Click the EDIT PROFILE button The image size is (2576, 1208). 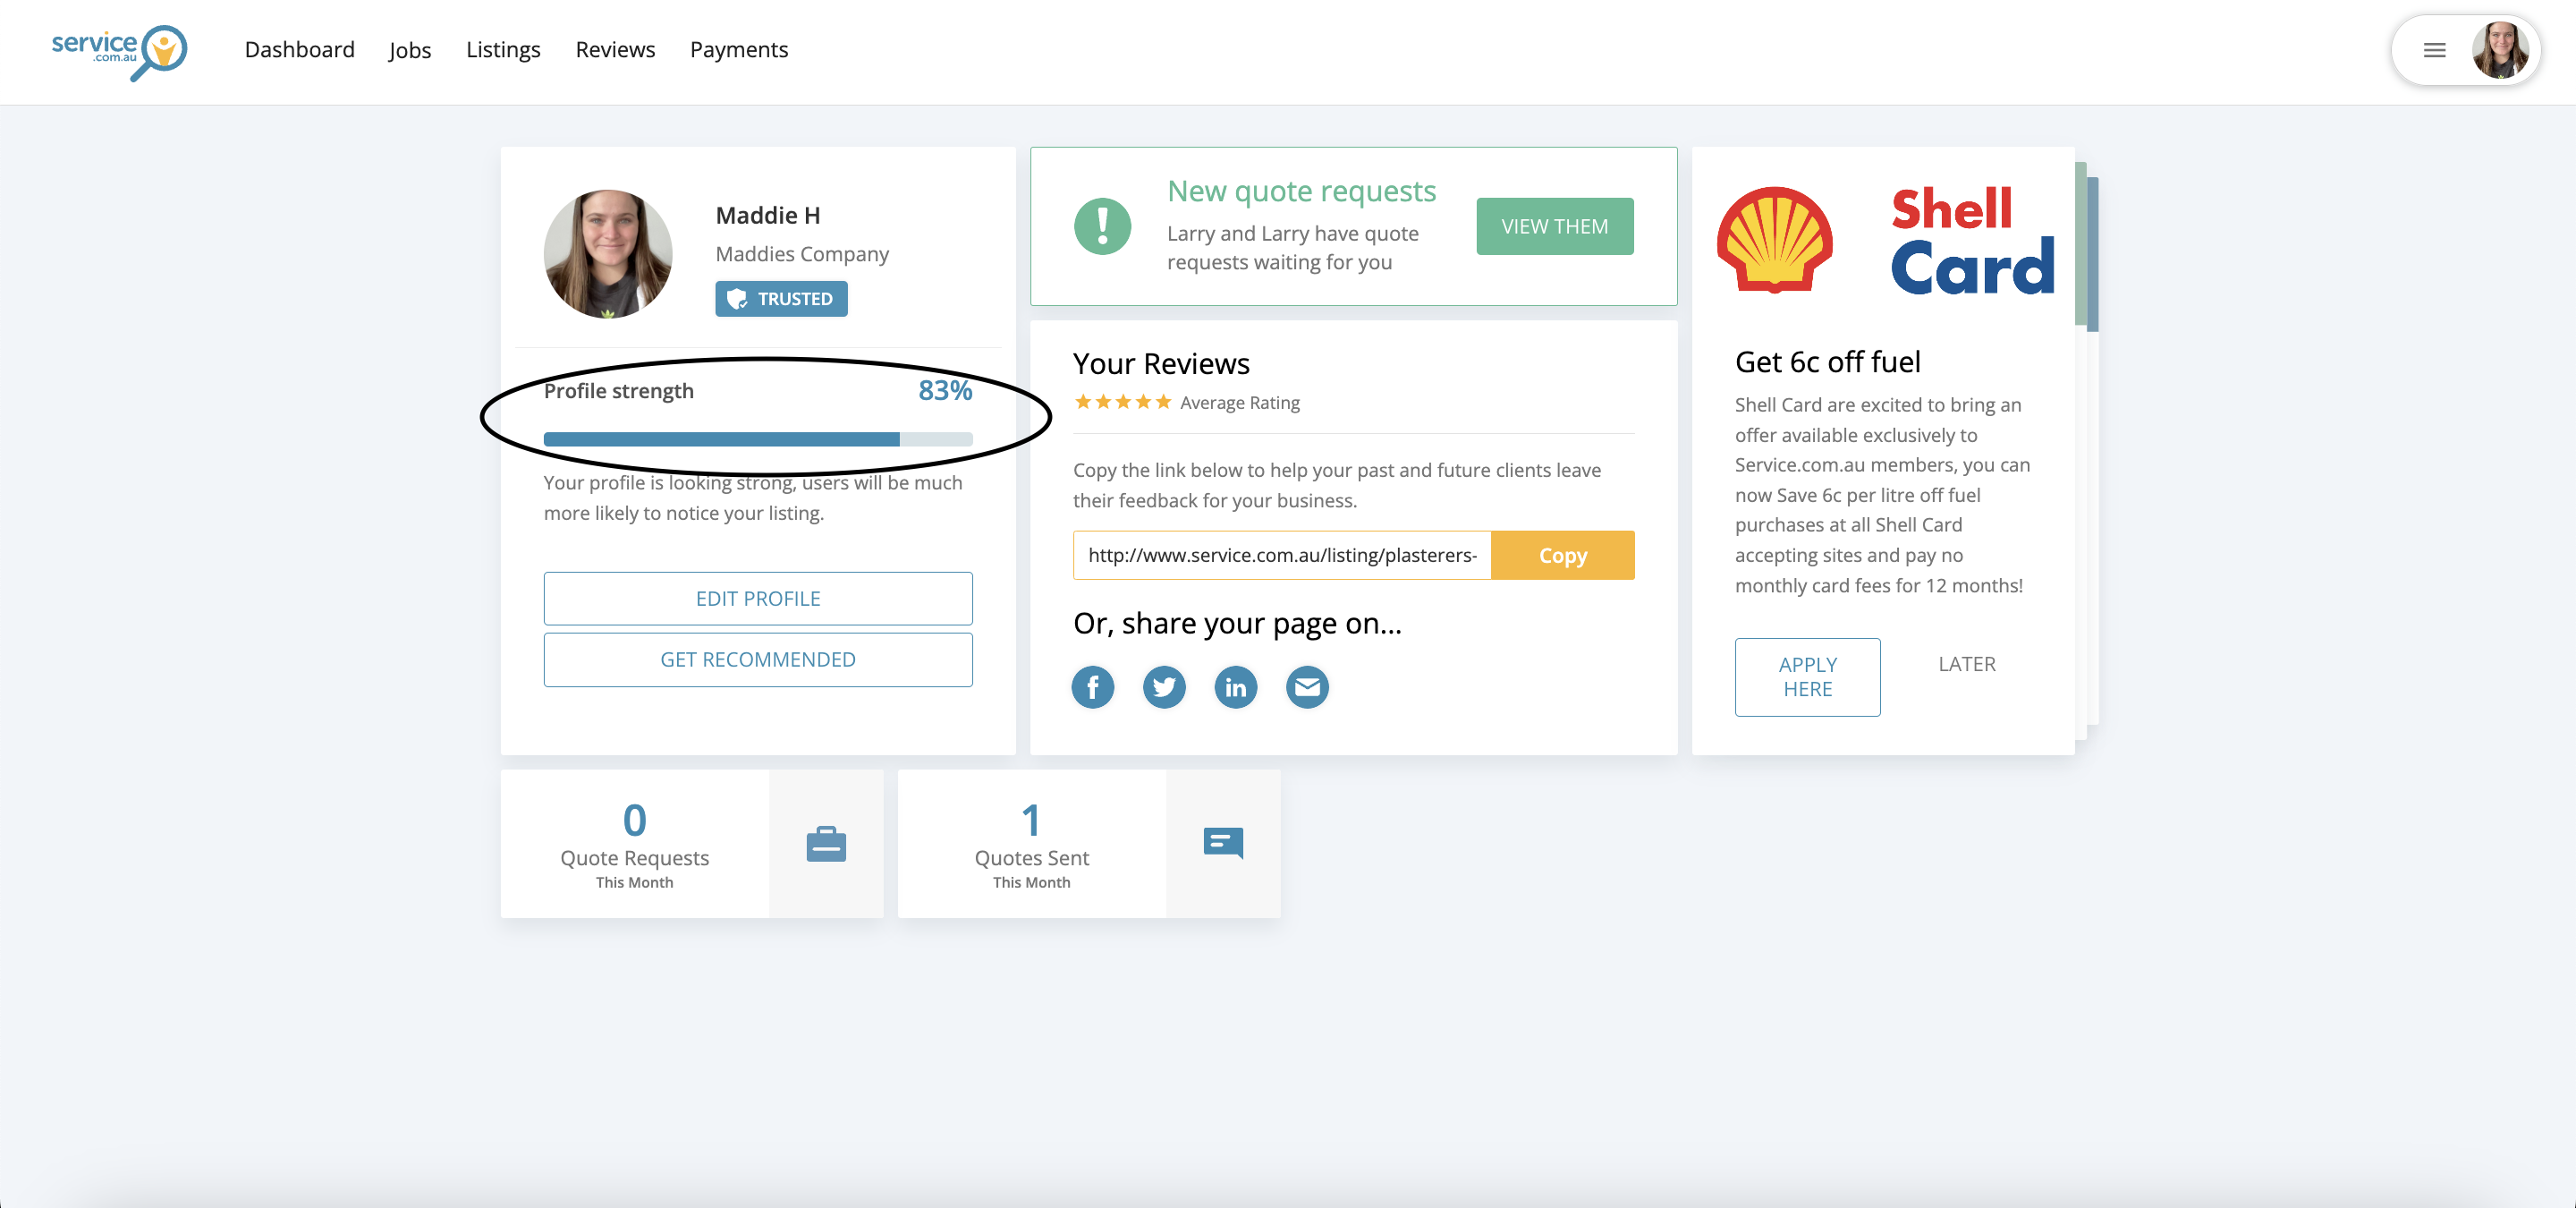[x=758, y=598]
